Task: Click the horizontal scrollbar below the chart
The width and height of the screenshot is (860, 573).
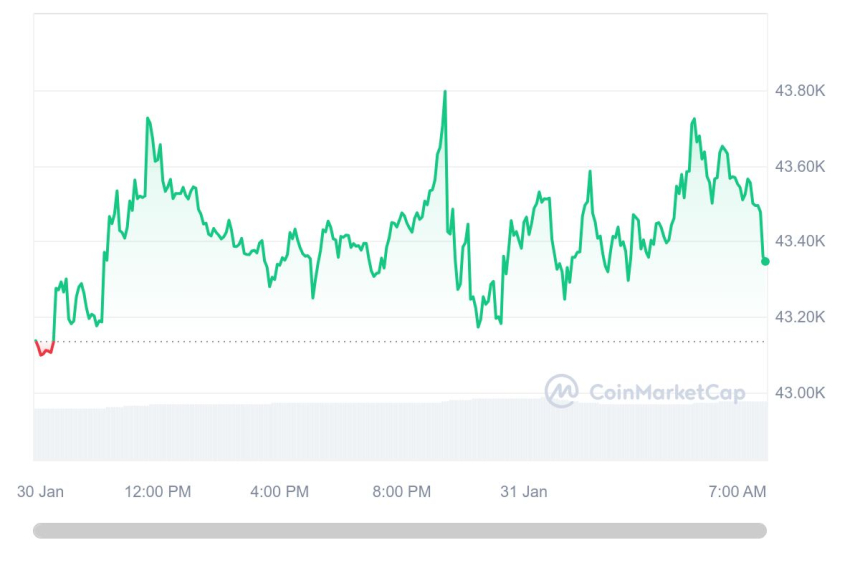Action: 400,530
